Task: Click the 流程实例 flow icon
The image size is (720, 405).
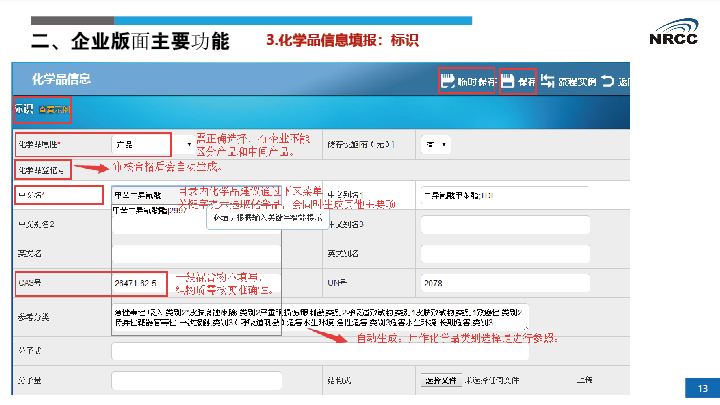Action: point(548,81)
